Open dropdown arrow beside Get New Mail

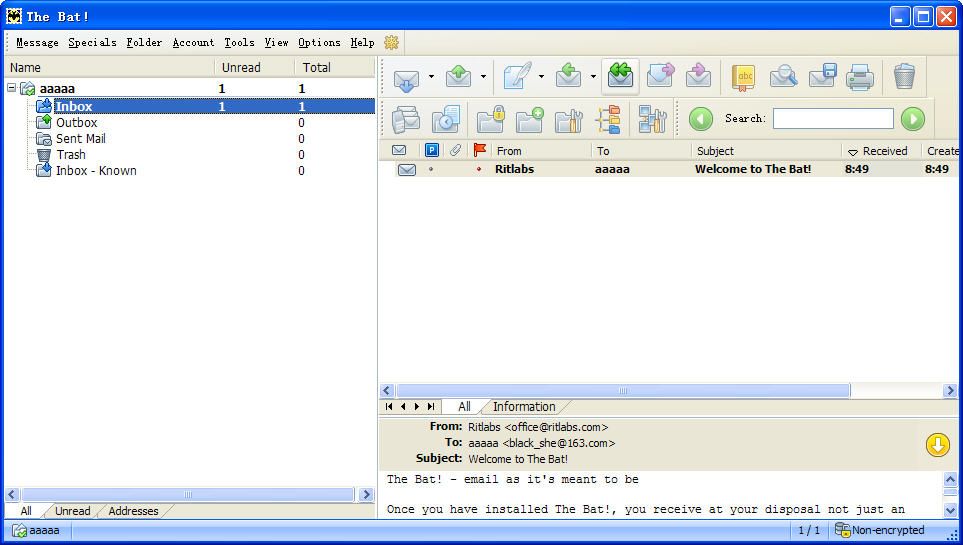click(431, 77)
